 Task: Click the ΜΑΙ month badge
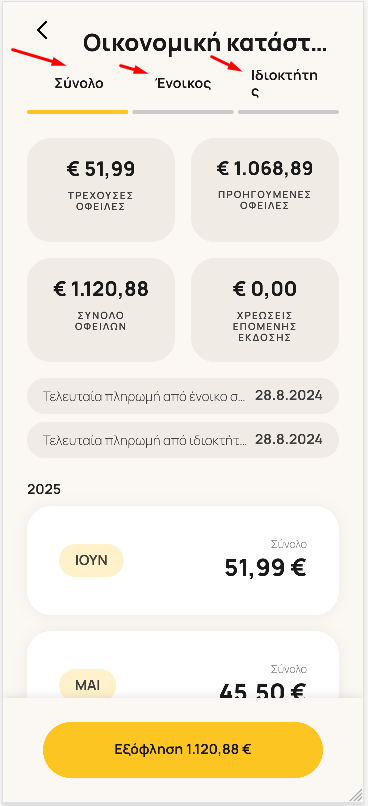click(87, 685)
